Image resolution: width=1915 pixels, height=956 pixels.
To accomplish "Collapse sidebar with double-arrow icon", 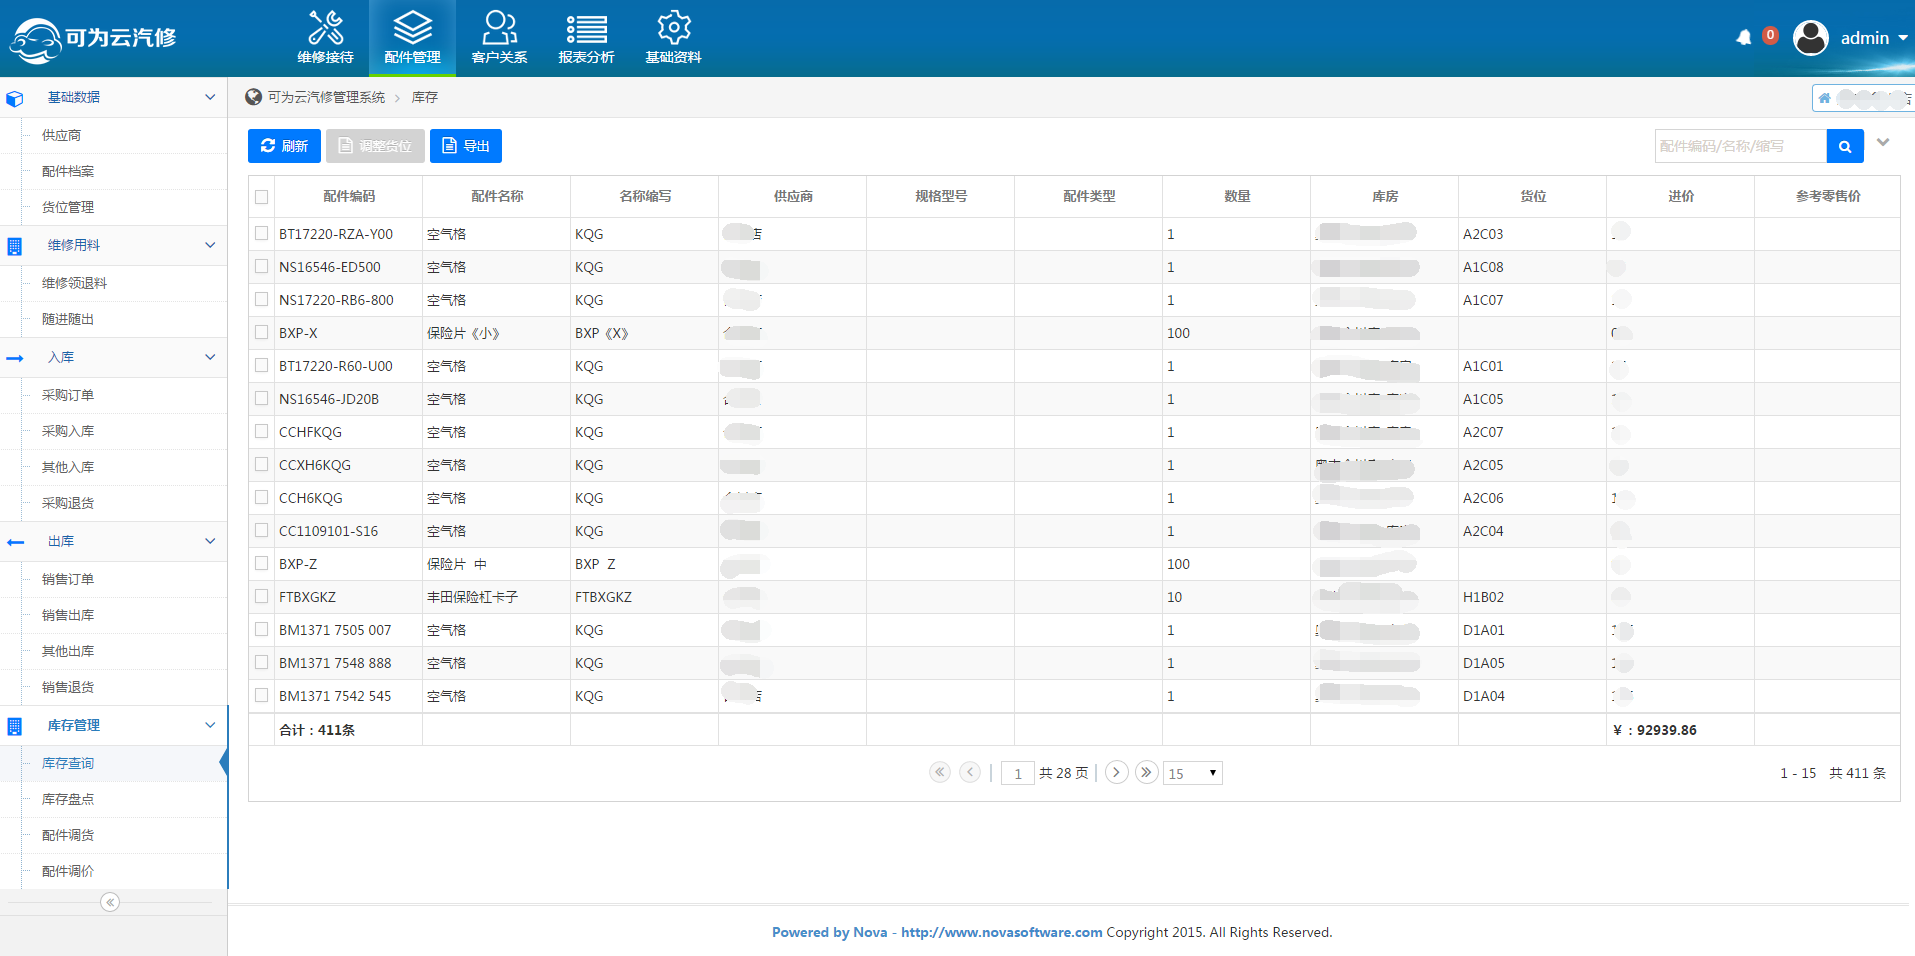I will pos(110,902).
